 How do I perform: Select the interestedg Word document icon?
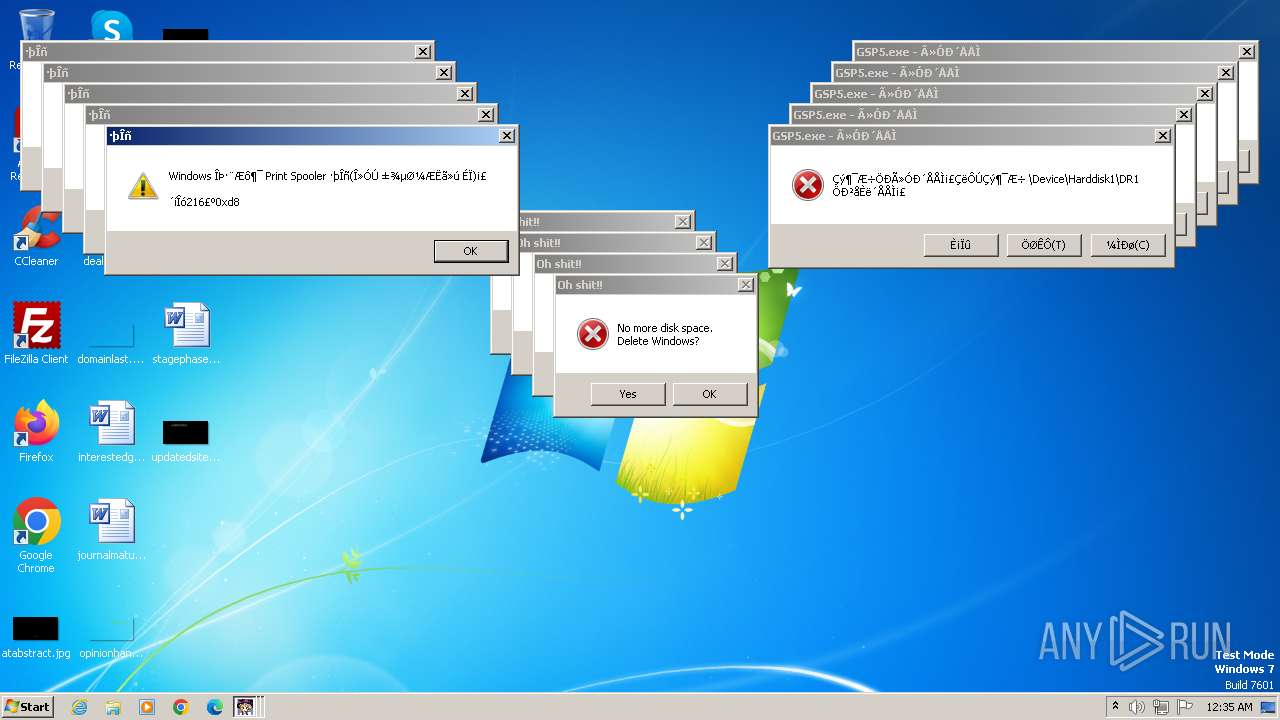click(x=111, y=432)
